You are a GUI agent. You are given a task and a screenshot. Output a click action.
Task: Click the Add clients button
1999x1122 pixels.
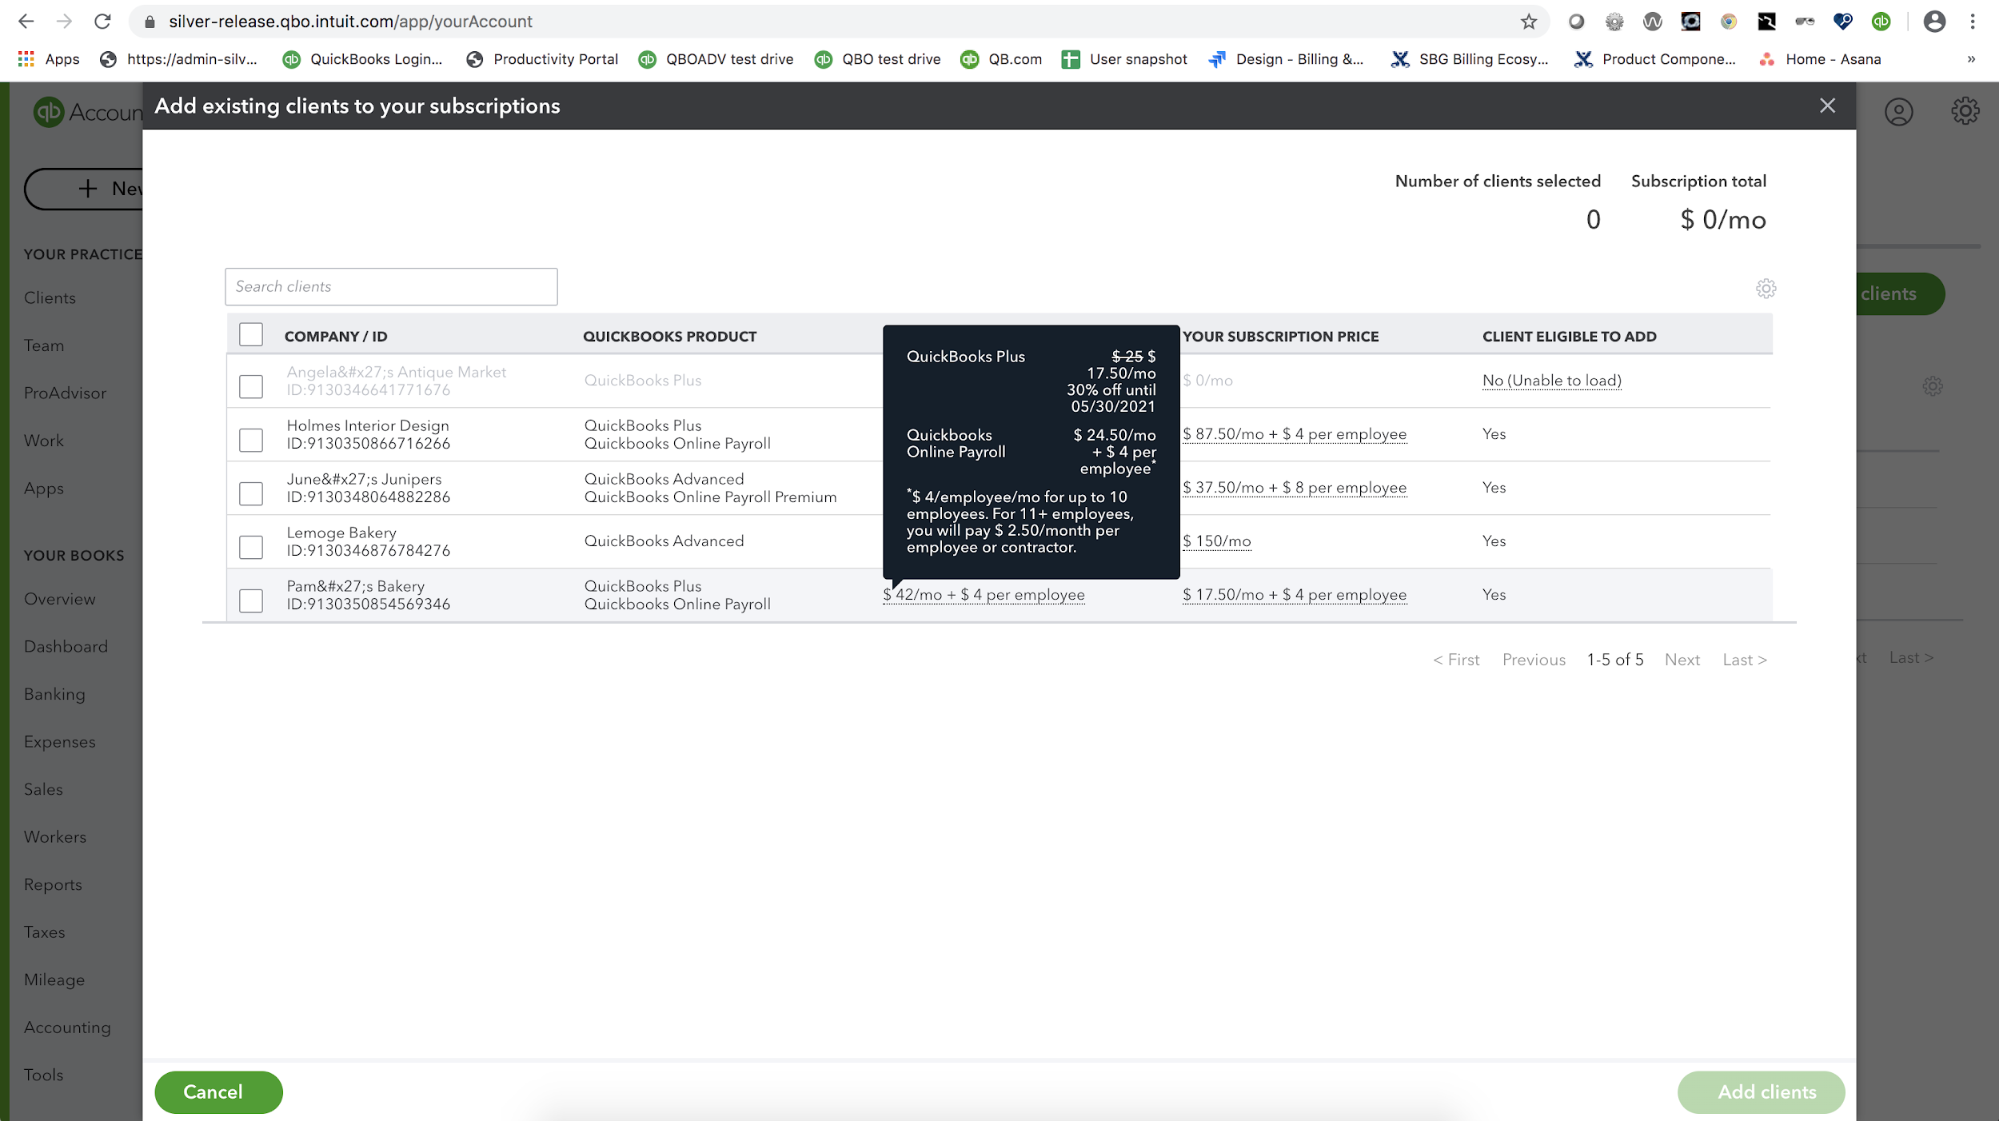pos(1761,1092)
